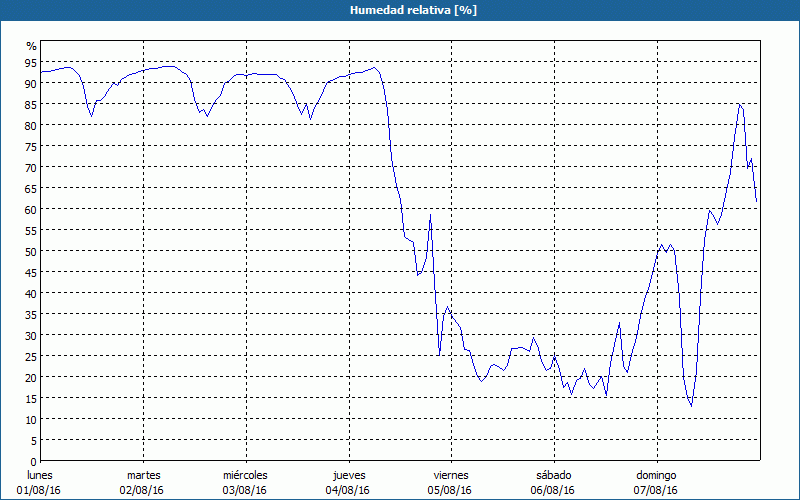The image size is (800, 500).
Task: Select the 'jueves' x-axis label
Action: pyautogui.click(x=348, y=475)
